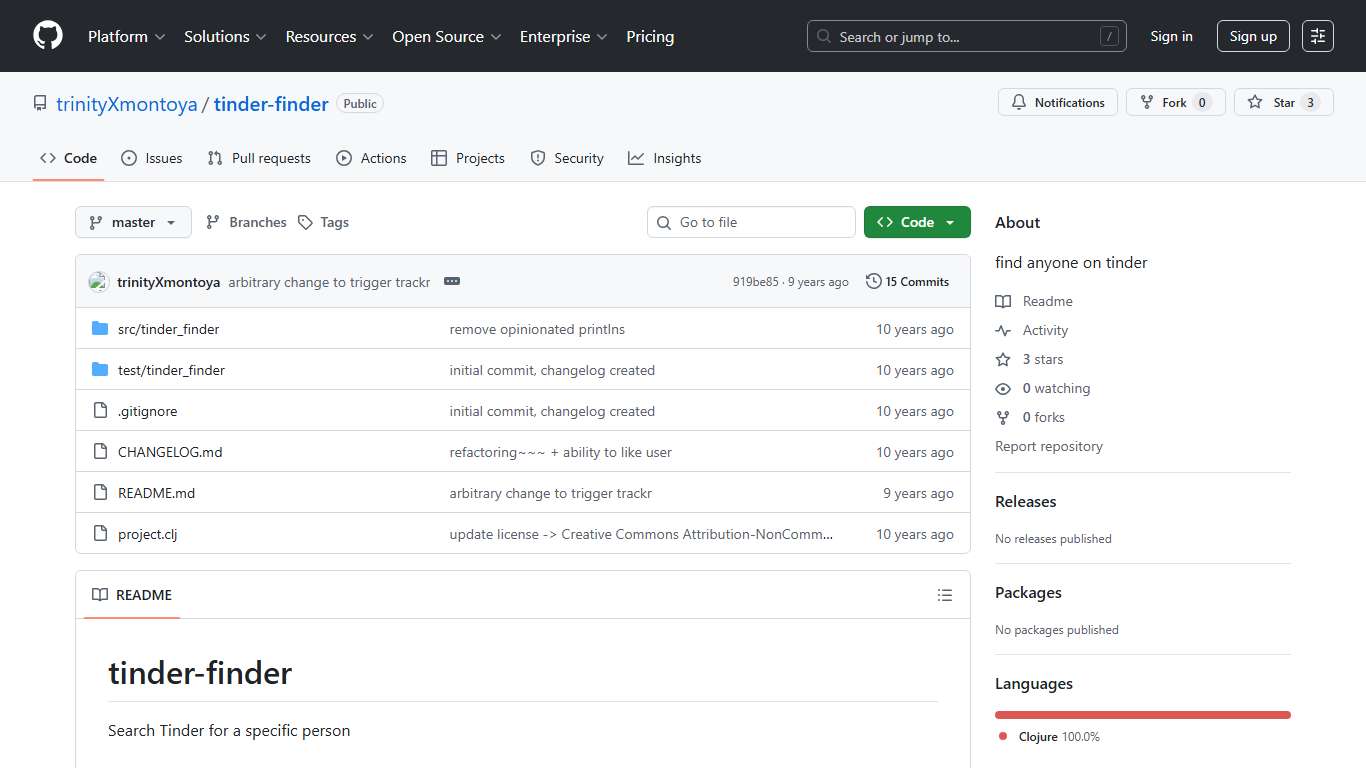Screen dimensions: 1366x768
Task: Switch to the Issues tab
Action: [152, 158]
